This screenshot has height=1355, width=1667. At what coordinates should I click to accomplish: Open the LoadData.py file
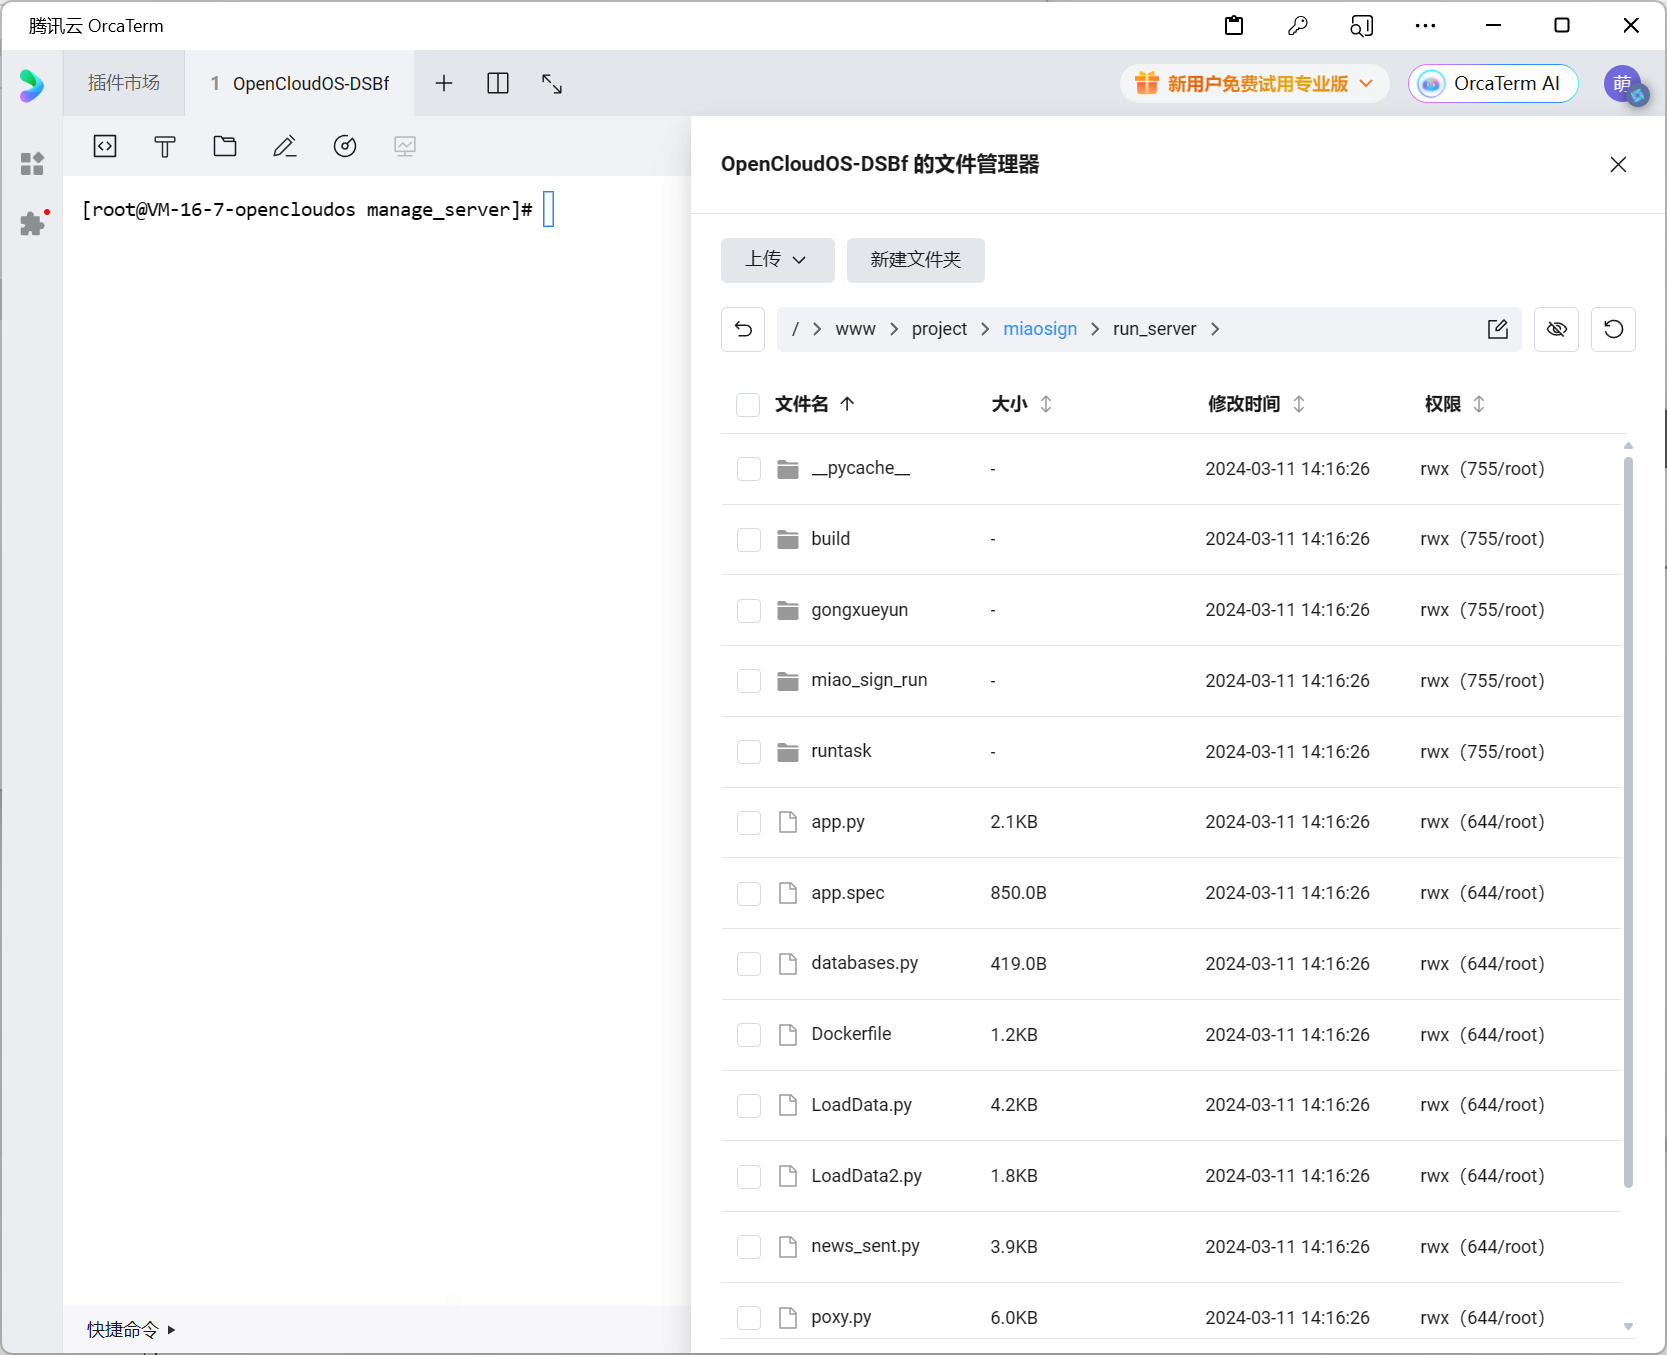tap(861, 1105)
